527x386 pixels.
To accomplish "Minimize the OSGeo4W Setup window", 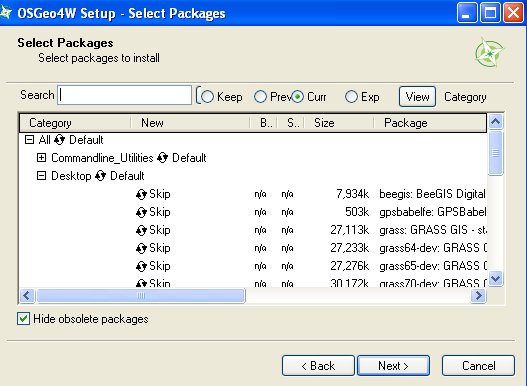I will coord(467,13).
